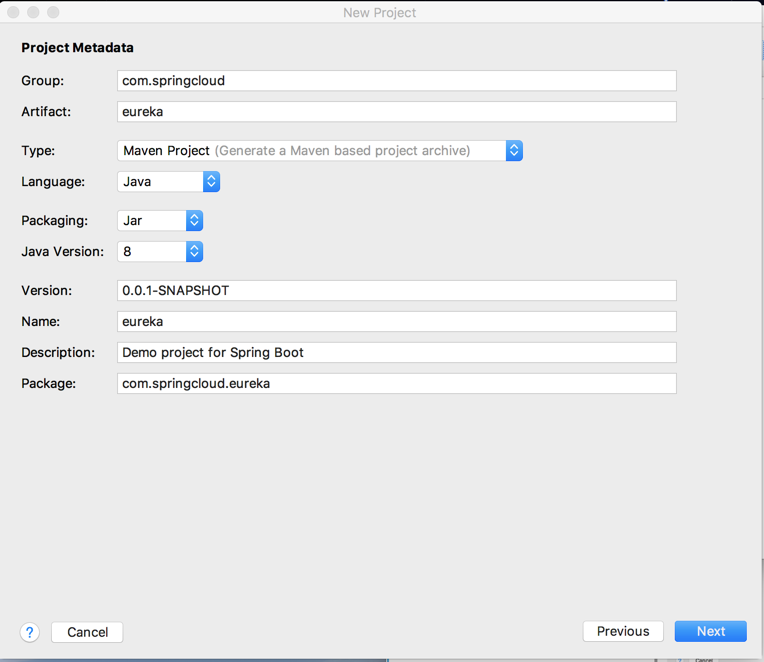
Task: Click the red close window button
Action: [x=13, y=12]
